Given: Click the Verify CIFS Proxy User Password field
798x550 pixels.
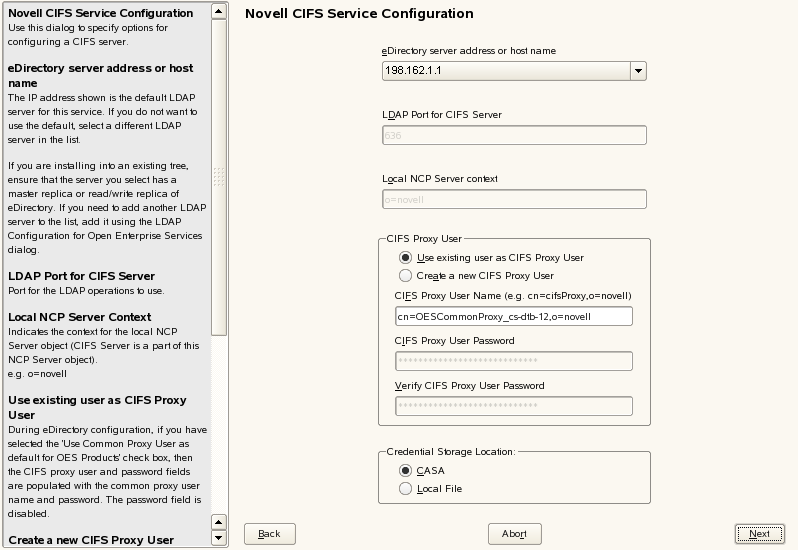Looking at the screenshot, I should pyautogui.click(x=514, y=406).
